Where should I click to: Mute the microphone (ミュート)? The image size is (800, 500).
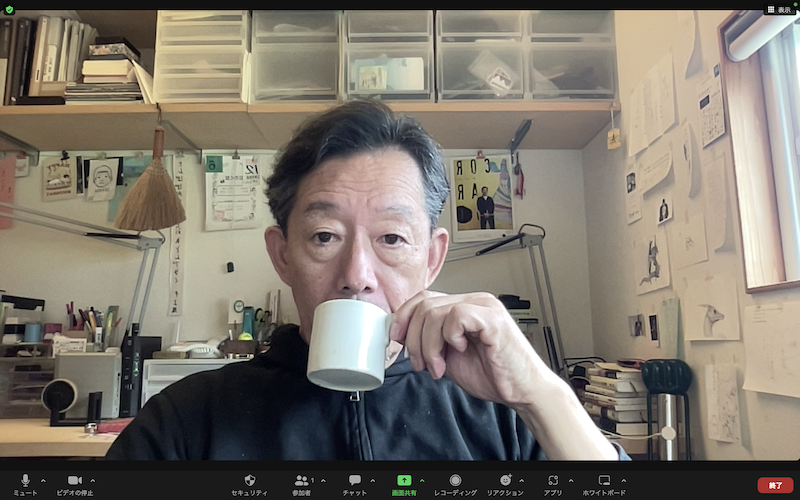[25, 481]
